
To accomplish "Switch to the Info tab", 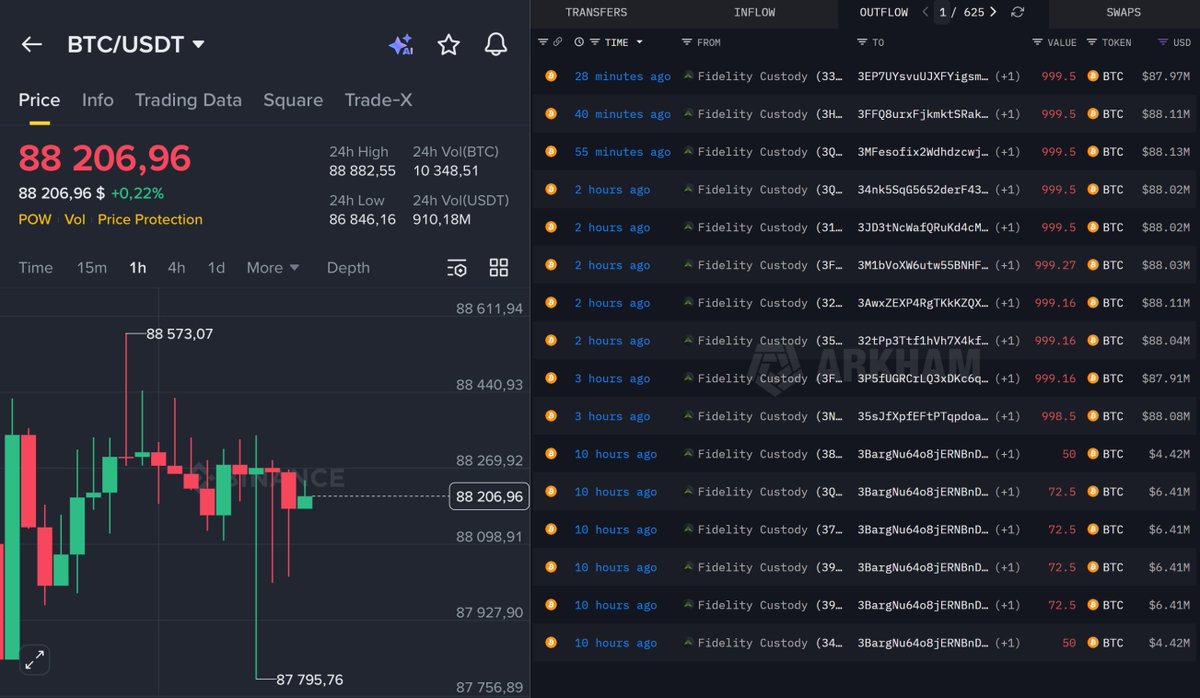I will pos(98,100).
